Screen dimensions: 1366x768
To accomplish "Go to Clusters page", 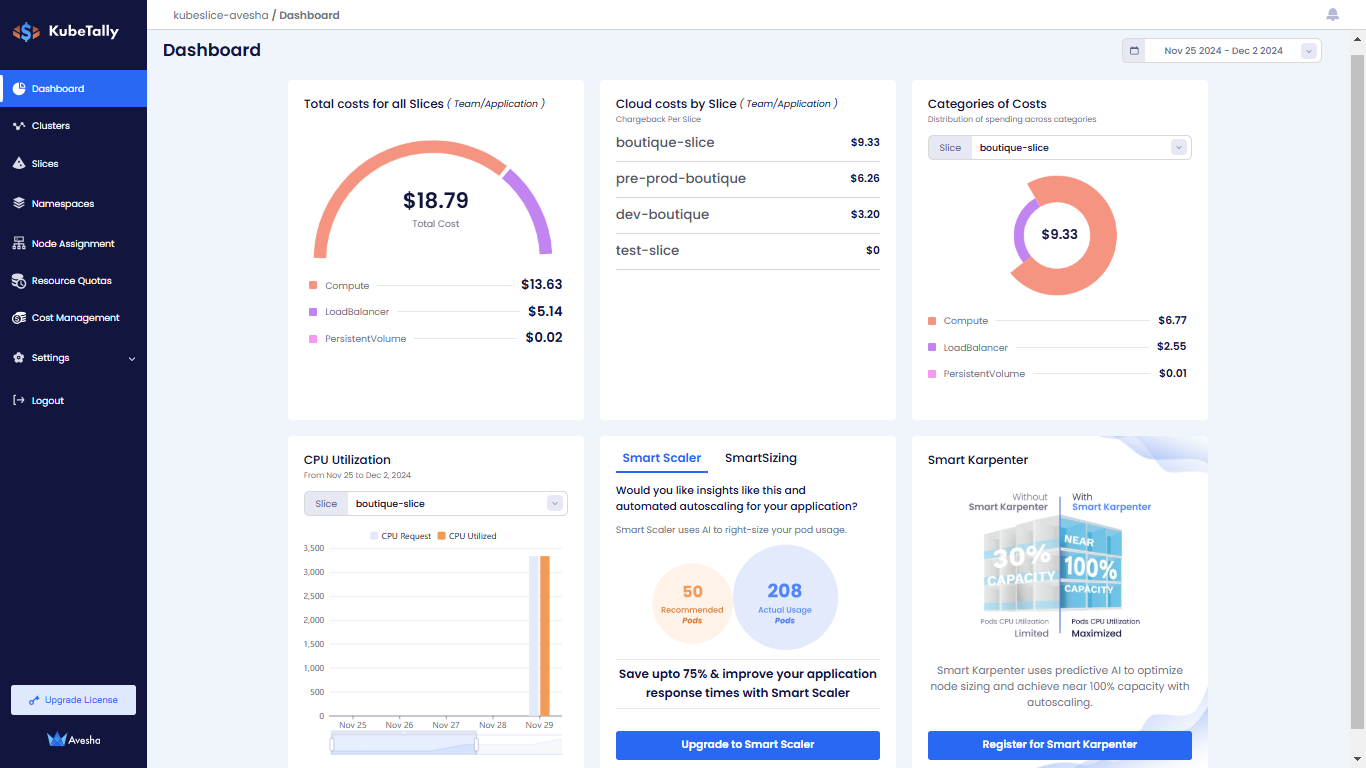I will click(73, 126).
